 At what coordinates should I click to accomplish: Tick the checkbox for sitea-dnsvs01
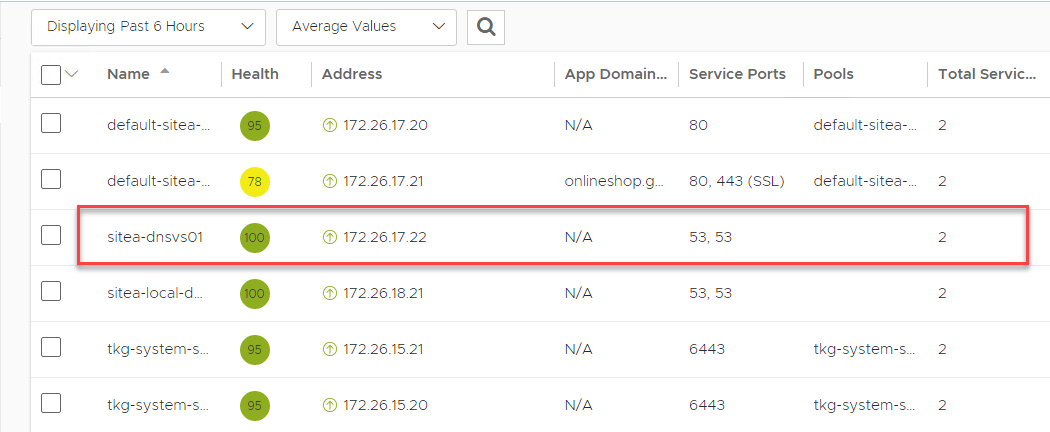click(x=51, y=236)
